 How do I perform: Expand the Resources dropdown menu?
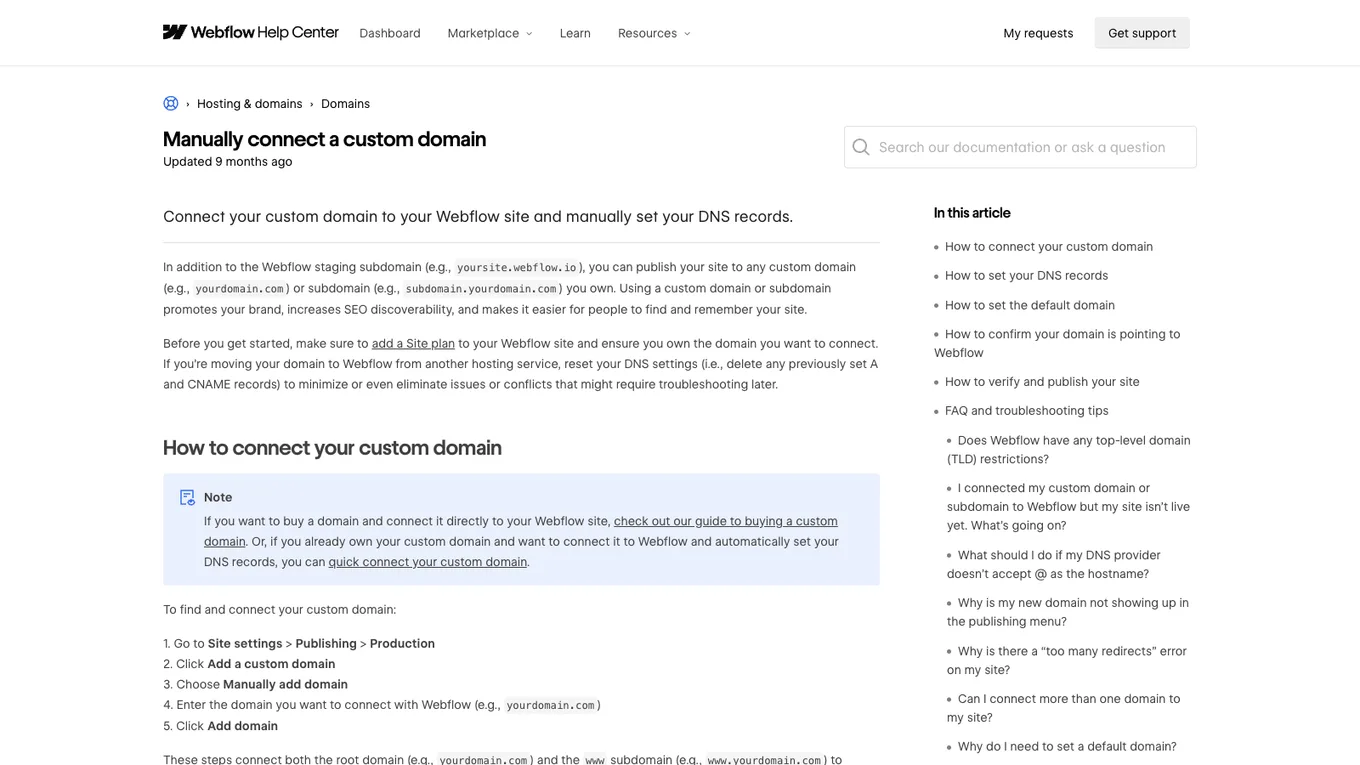click(654, 33)
